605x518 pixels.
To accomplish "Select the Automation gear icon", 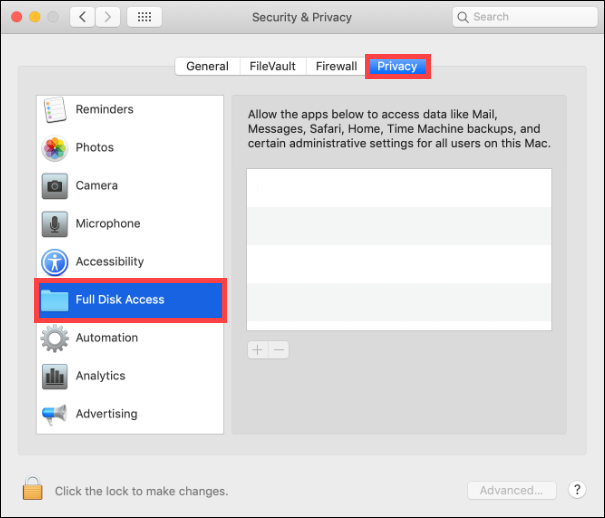I will tap(54, 338).
